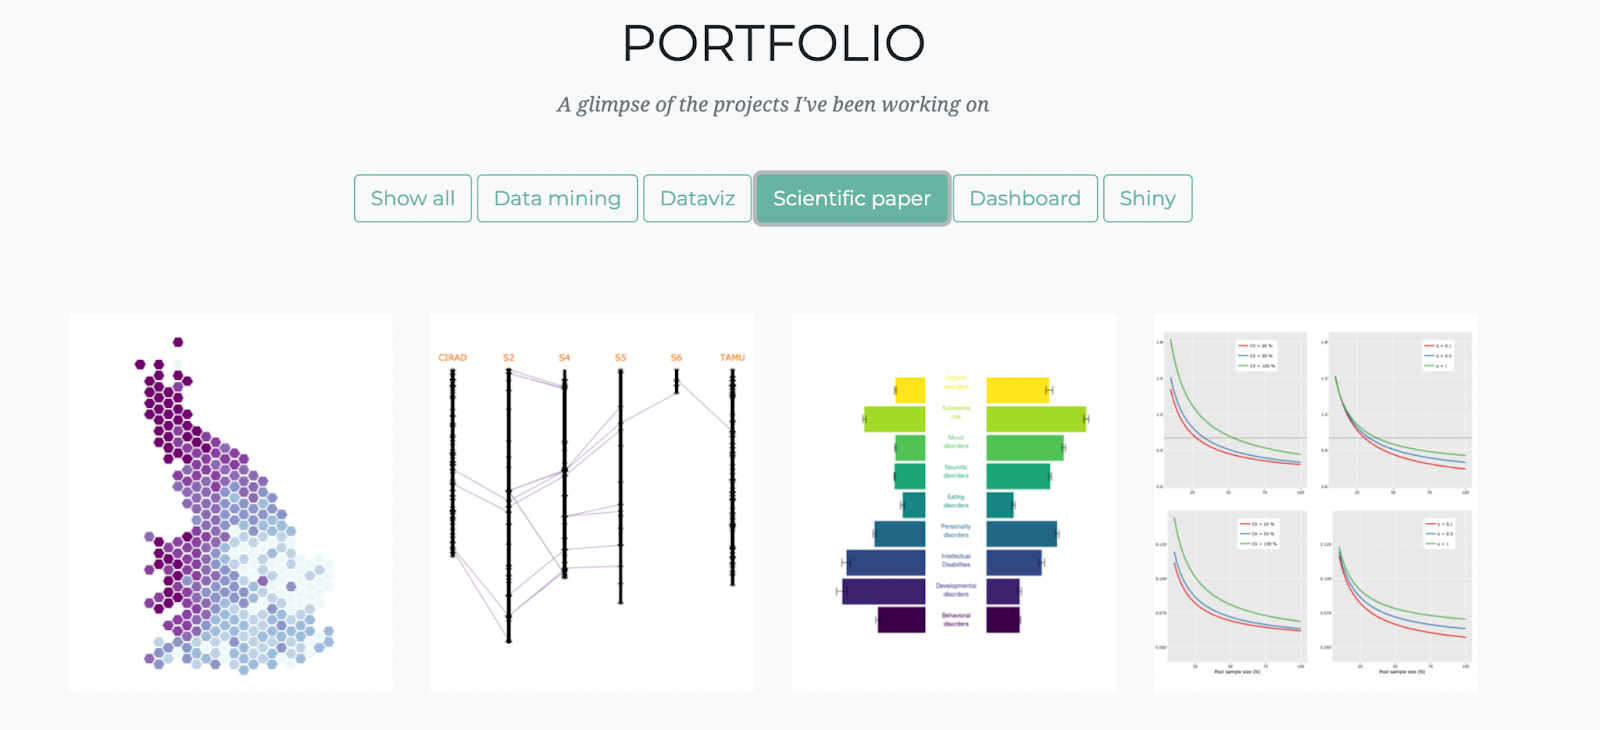
Task: Click the PORTFOLIO heading
Action: point(773,43)
